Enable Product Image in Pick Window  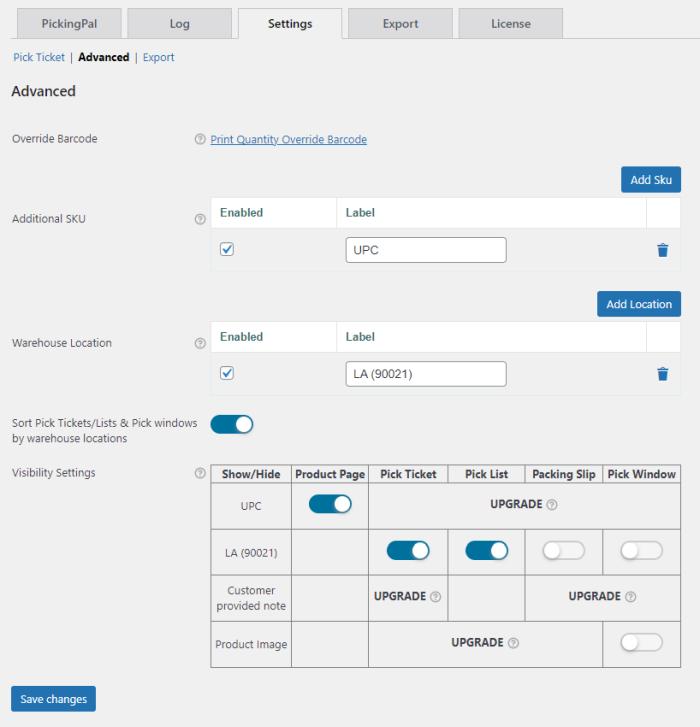[641, 643]
